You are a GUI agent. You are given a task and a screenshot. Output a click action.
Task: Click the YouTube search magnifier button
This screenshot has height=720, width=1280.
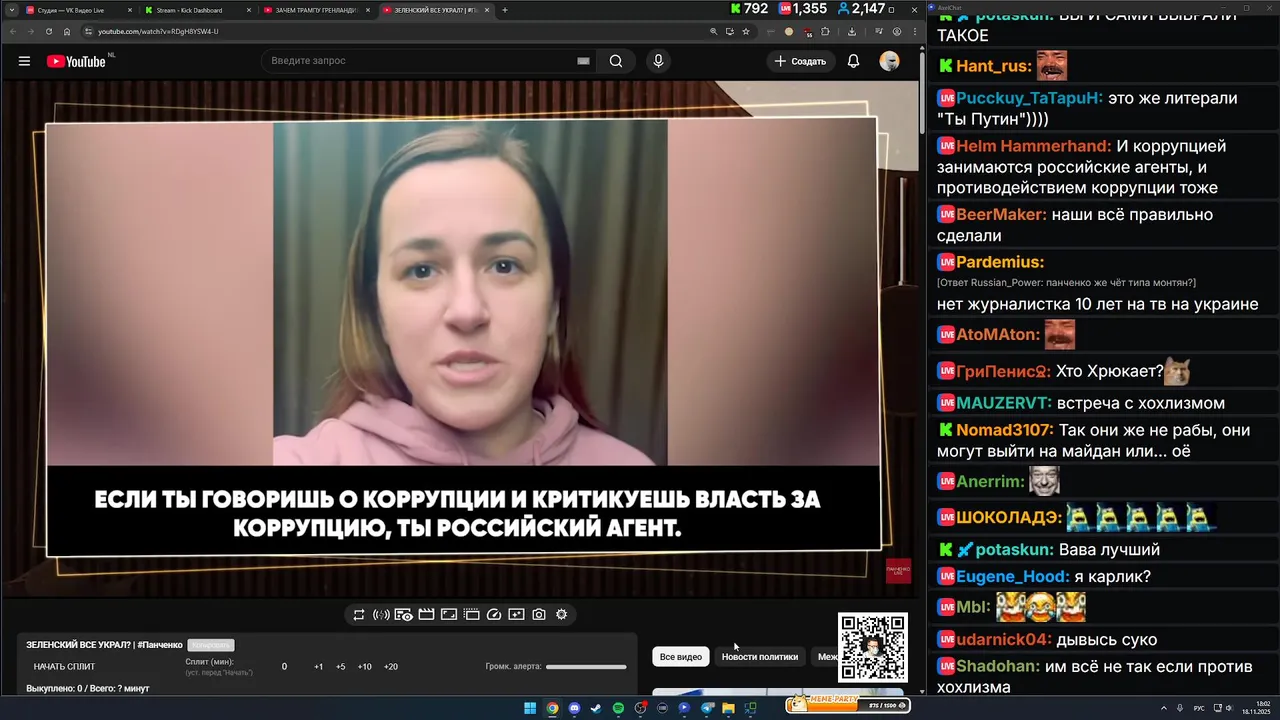pos(616,61)
